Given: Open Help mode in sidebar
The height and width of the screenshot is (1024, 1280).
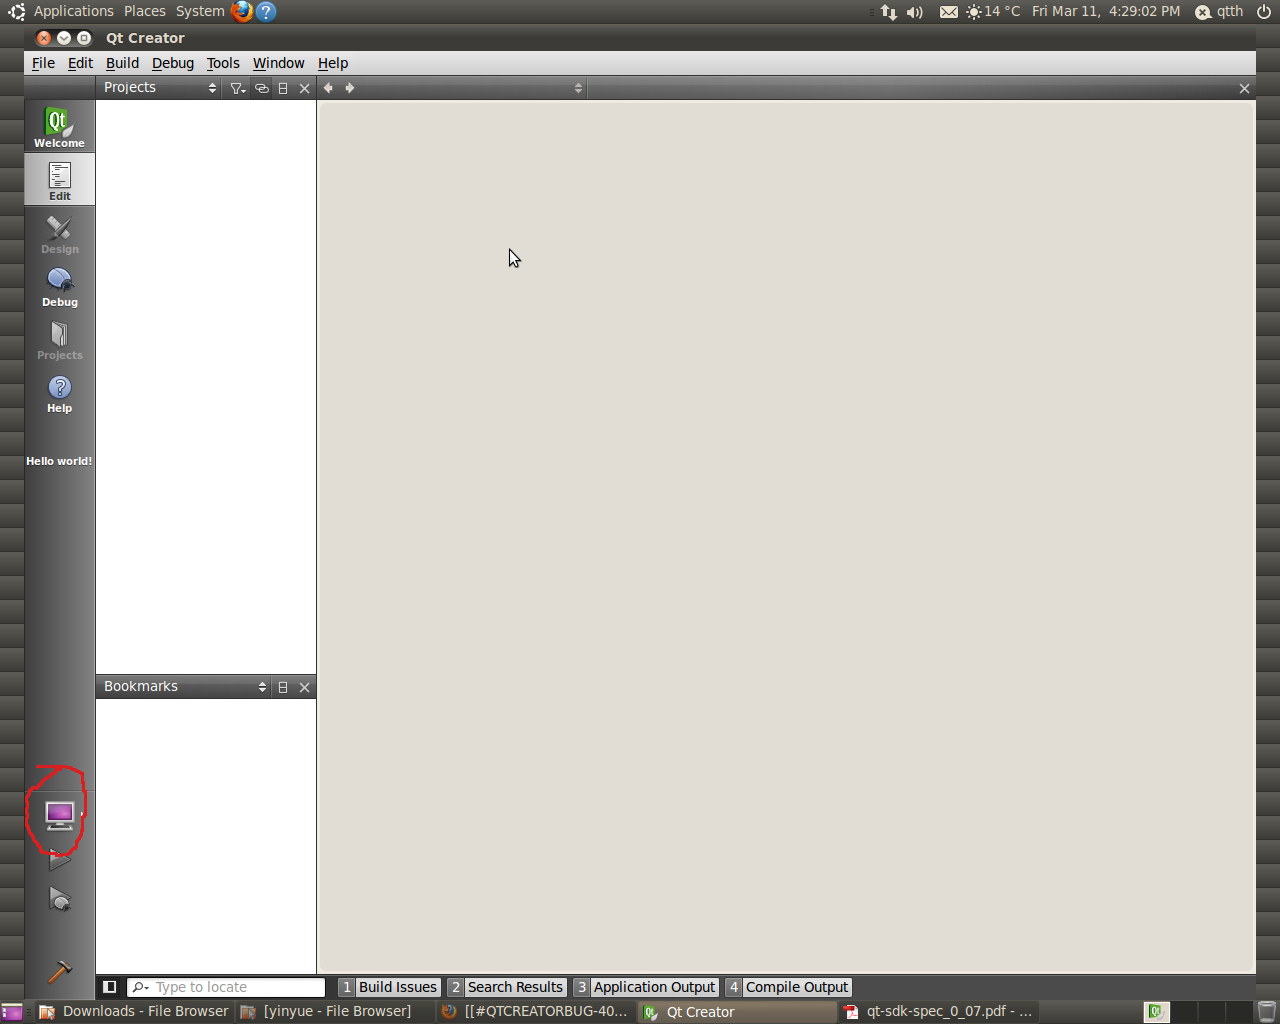Looking at the screenshot, I should 59,392.
